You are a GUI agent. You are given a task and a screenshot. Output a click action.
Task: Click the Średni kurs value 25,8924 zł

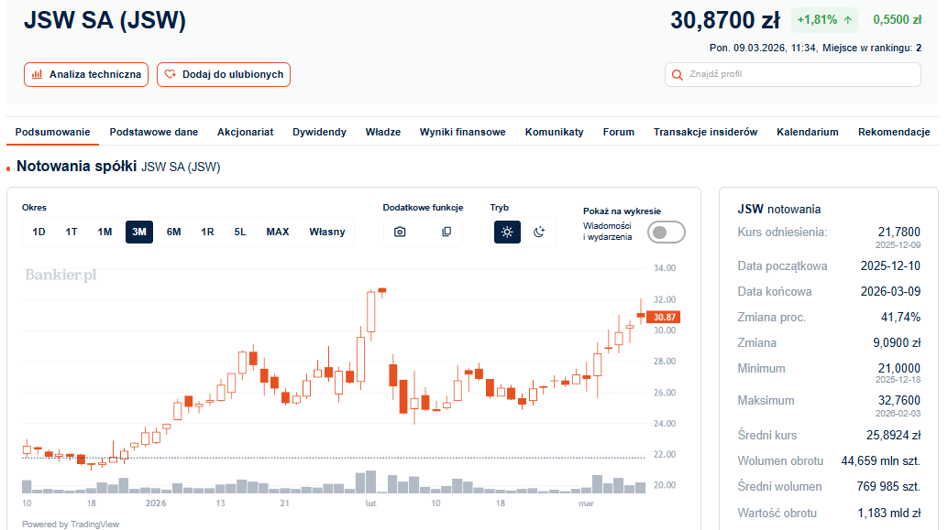point(893,435)
